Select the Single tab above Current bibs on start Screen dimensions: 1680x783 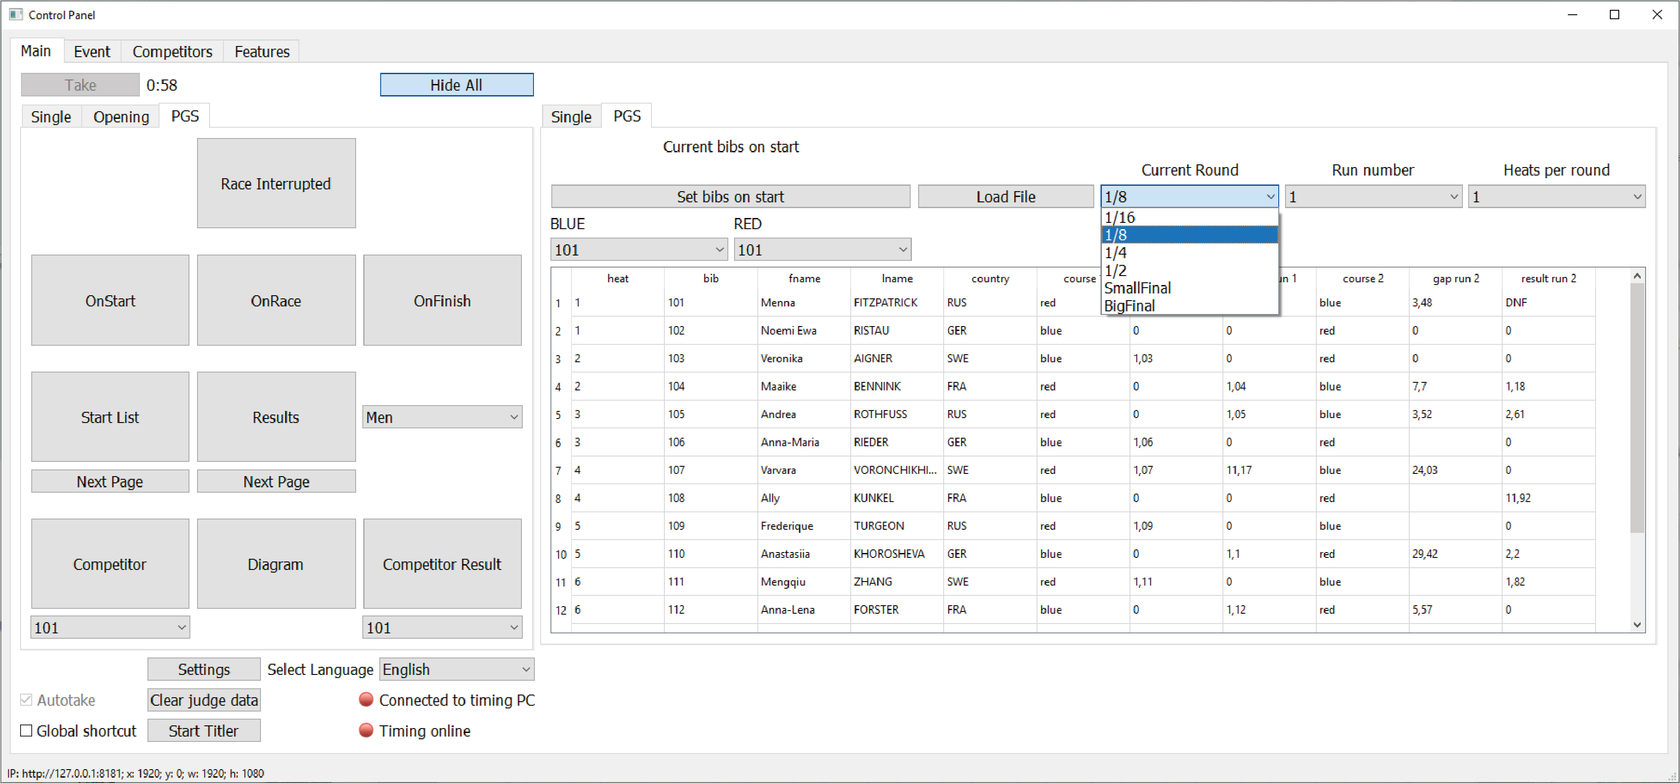571,117
